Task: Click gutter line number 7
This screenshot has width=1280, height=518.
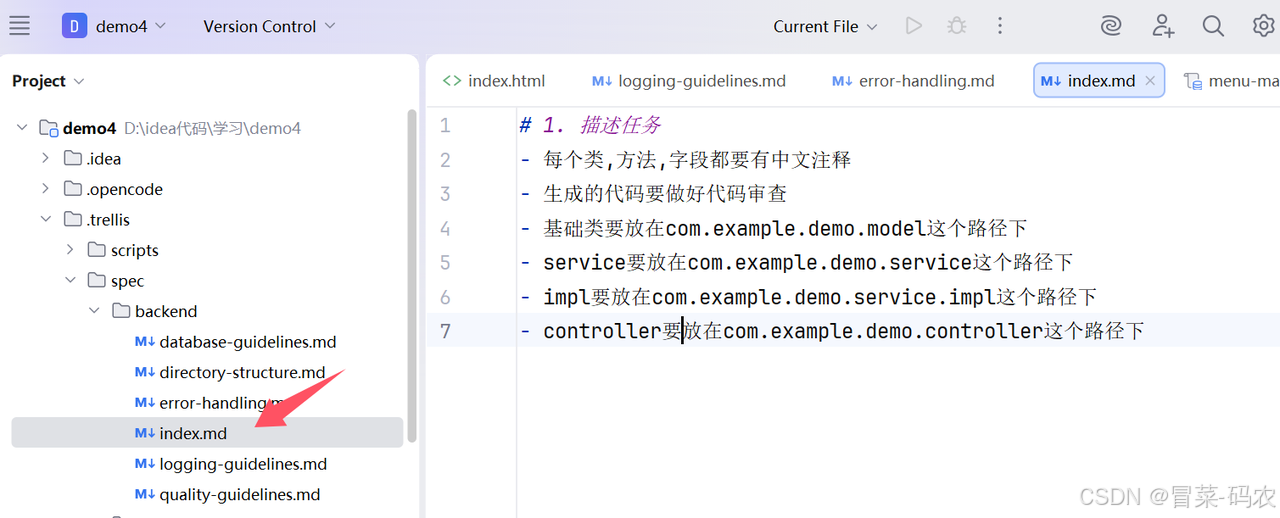Action: click(x=445, y=331)
